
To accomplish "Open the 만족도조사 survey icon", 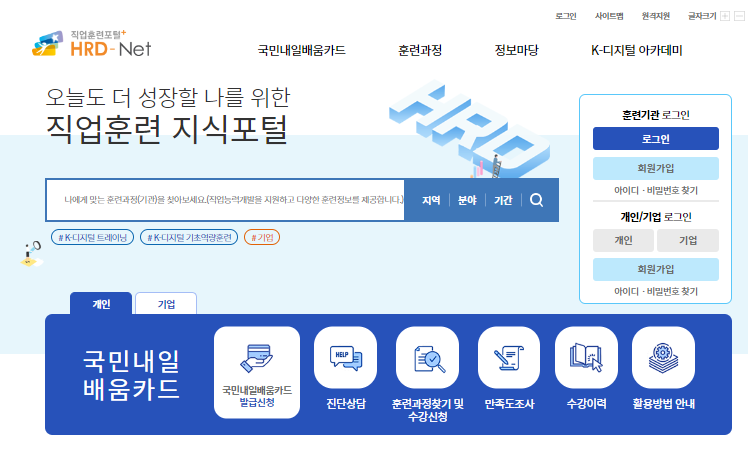I will tap(509, 358).
